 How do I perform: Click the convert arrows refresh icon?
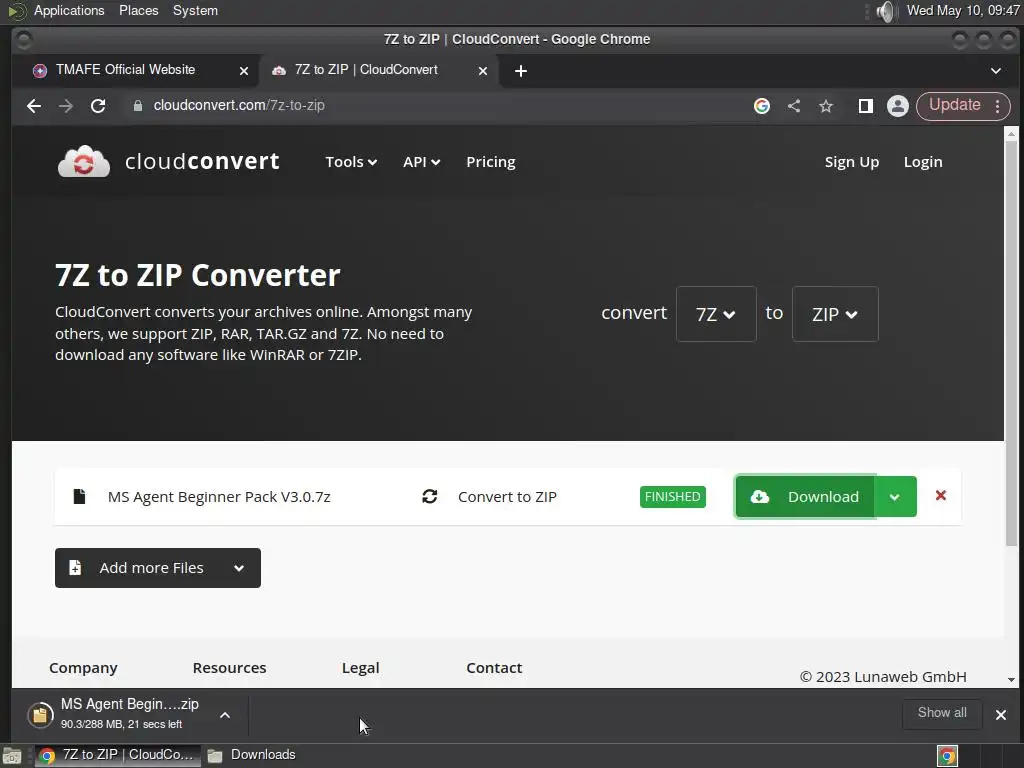[430, 496]
